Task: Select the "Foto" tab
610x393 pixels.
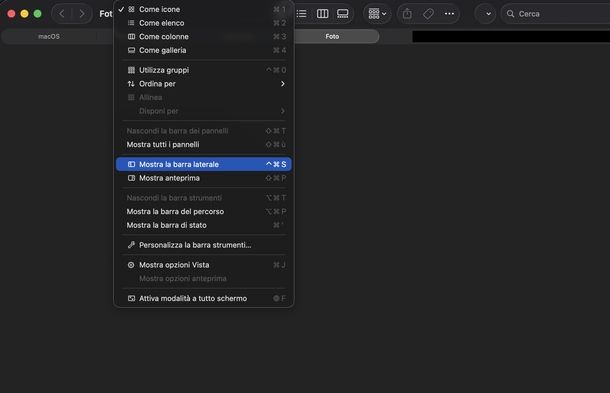Action: coord(332,36)
